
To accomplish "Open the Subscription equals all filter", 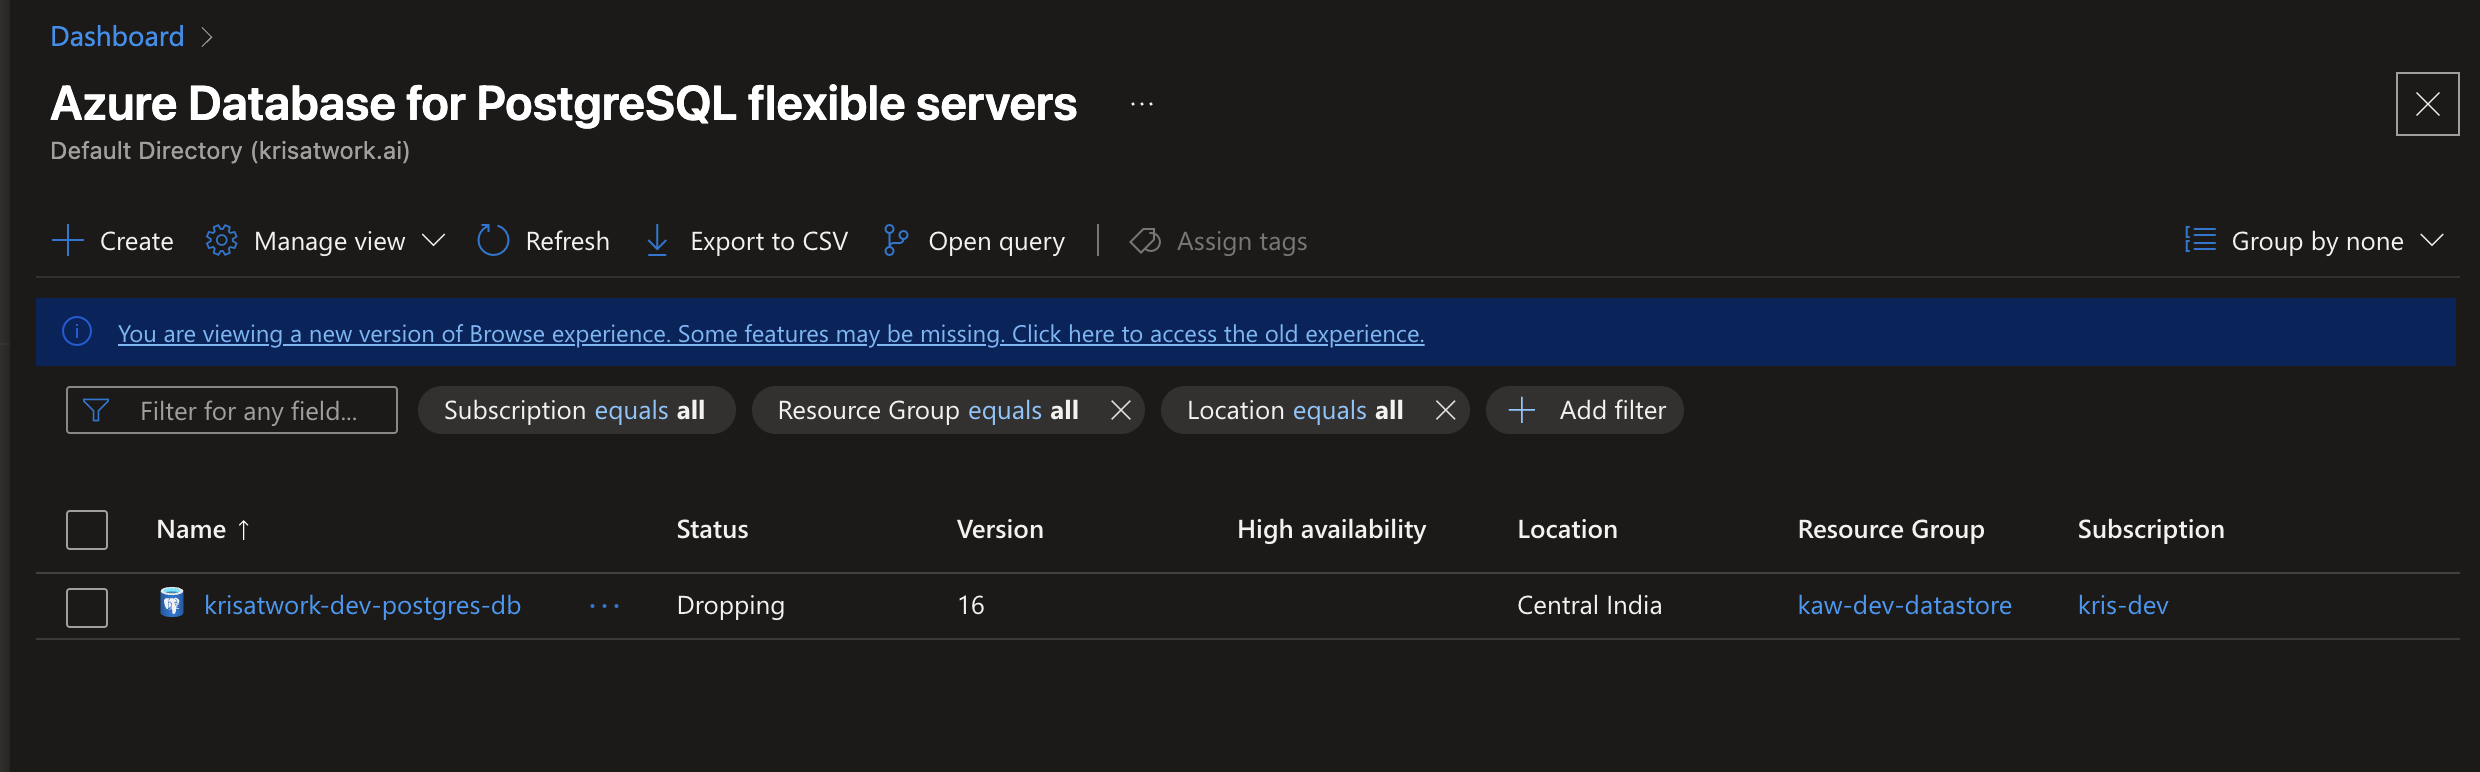I will [x=576, y=410].
